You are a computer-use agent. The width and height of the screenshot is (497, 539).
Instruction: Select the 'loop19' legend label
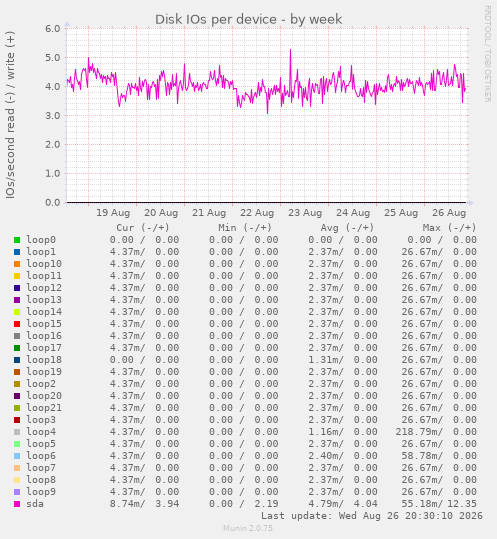[44, 372]
